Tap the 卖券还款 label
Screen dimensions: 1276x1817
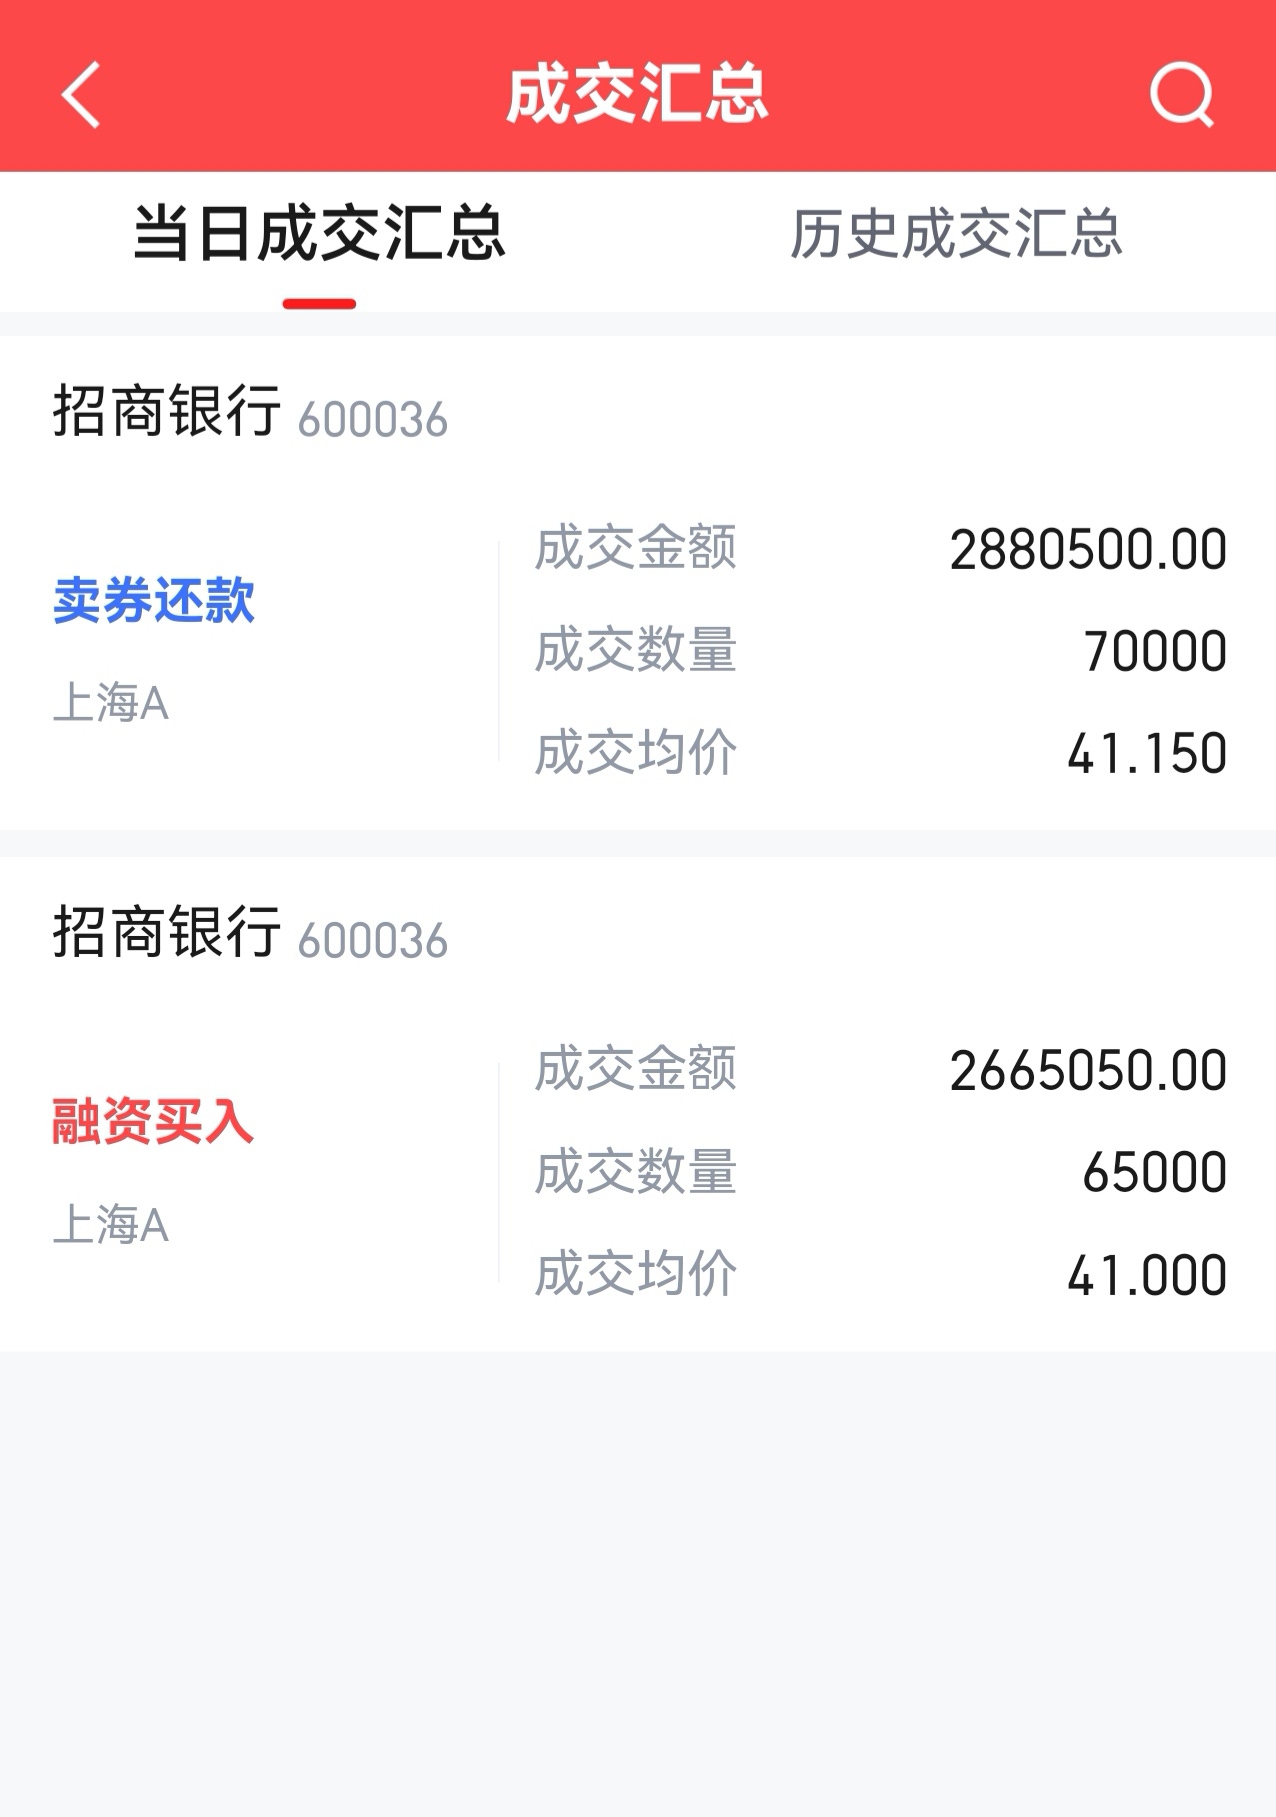click(x=154, y=601)
